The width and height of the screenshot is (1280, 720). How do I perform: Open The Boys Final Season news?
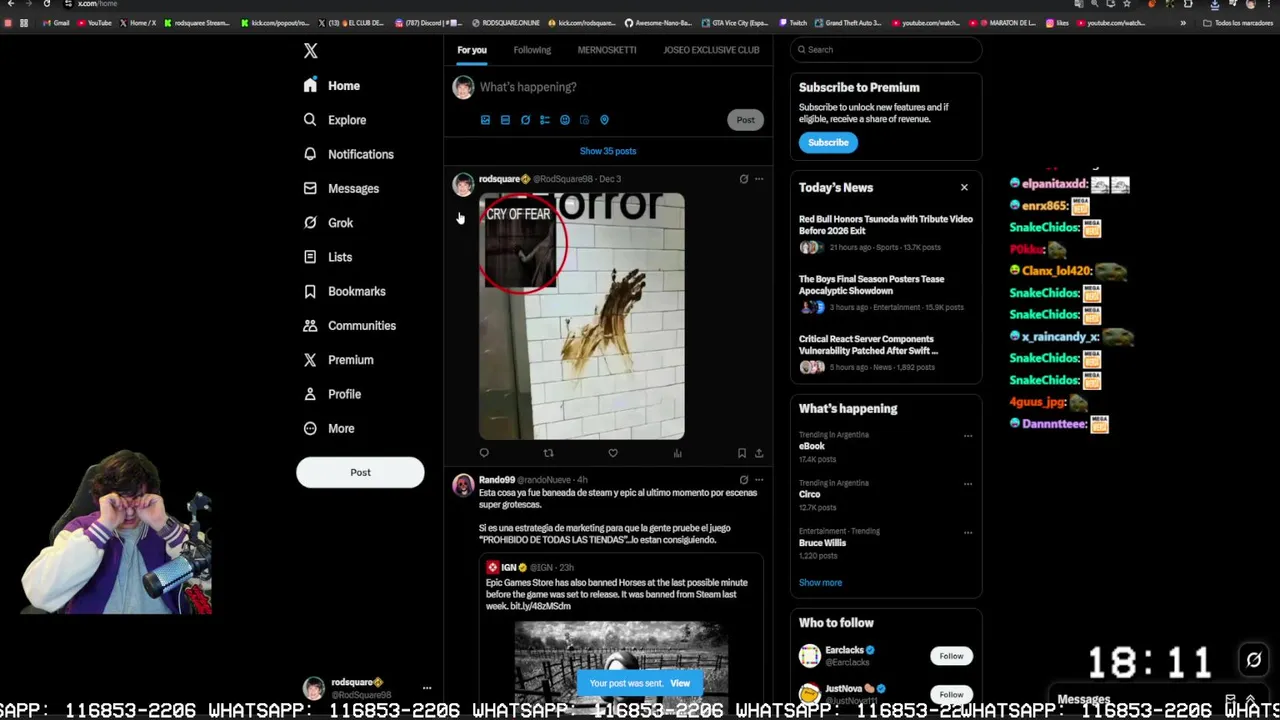(886, 293)
